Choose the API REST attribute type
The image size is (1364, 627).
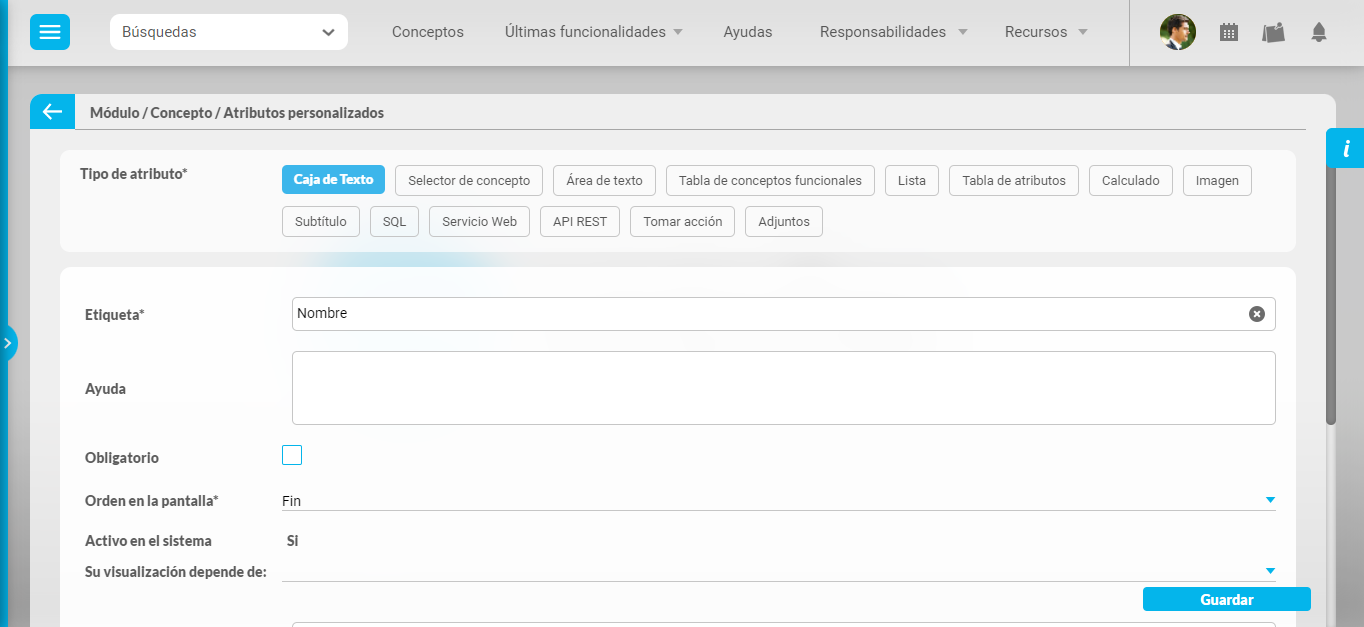[580, 222]
